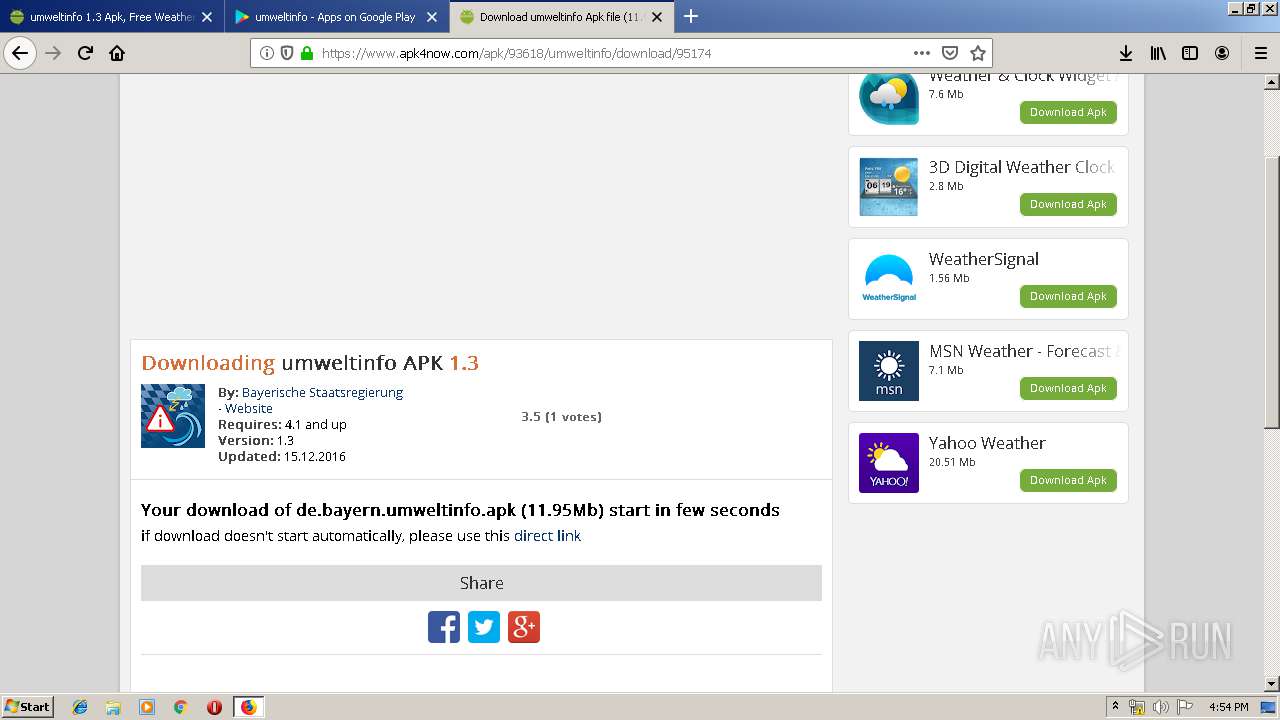Show hidden system tray icons
1280x720 pixels.
1115,707
